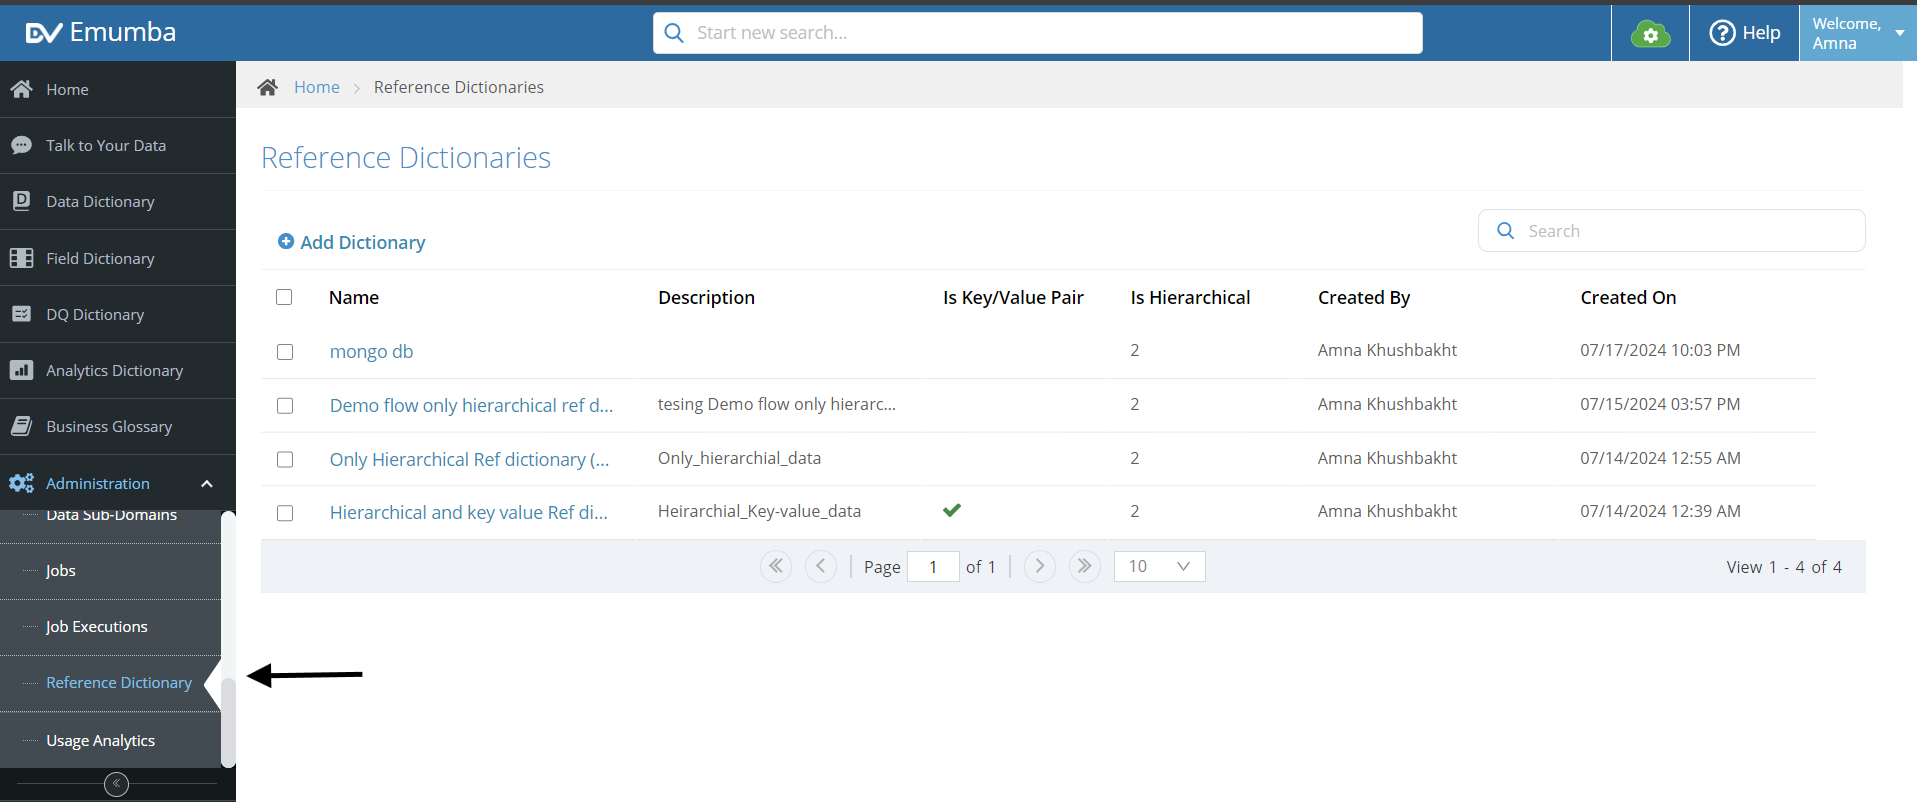Click the Help question mark icon
The width and height of the screenshot is (1917, 802).
coord(1722,33)
